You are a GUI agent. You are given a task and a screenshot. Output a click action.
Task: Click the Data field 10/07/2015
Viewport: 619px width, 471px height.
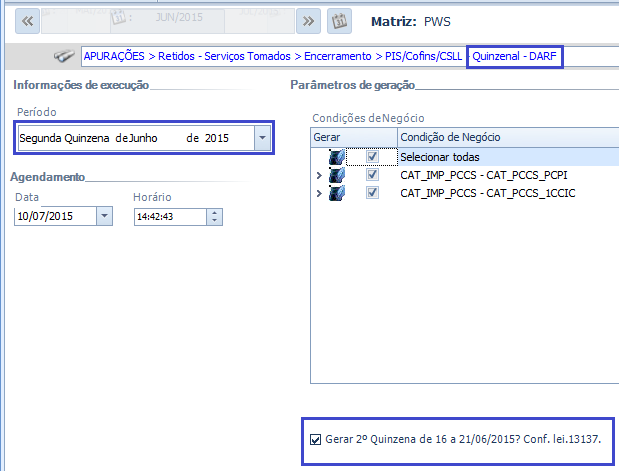[x=55, y=216]
